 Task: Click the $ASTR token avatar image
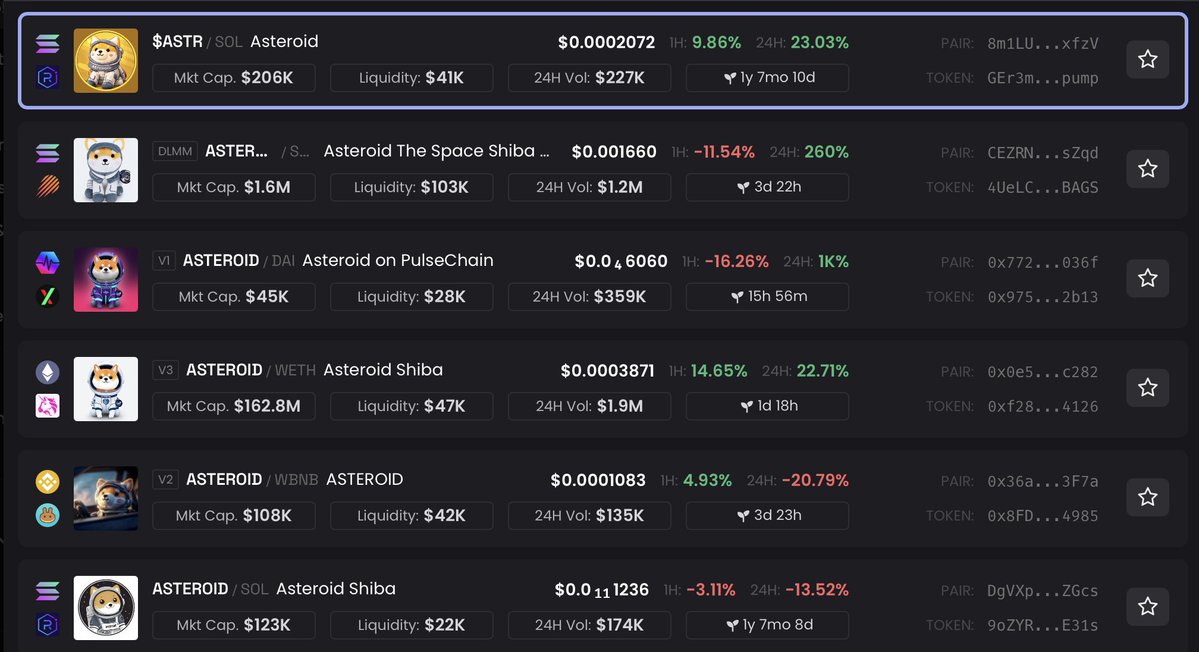coord(106,60)
